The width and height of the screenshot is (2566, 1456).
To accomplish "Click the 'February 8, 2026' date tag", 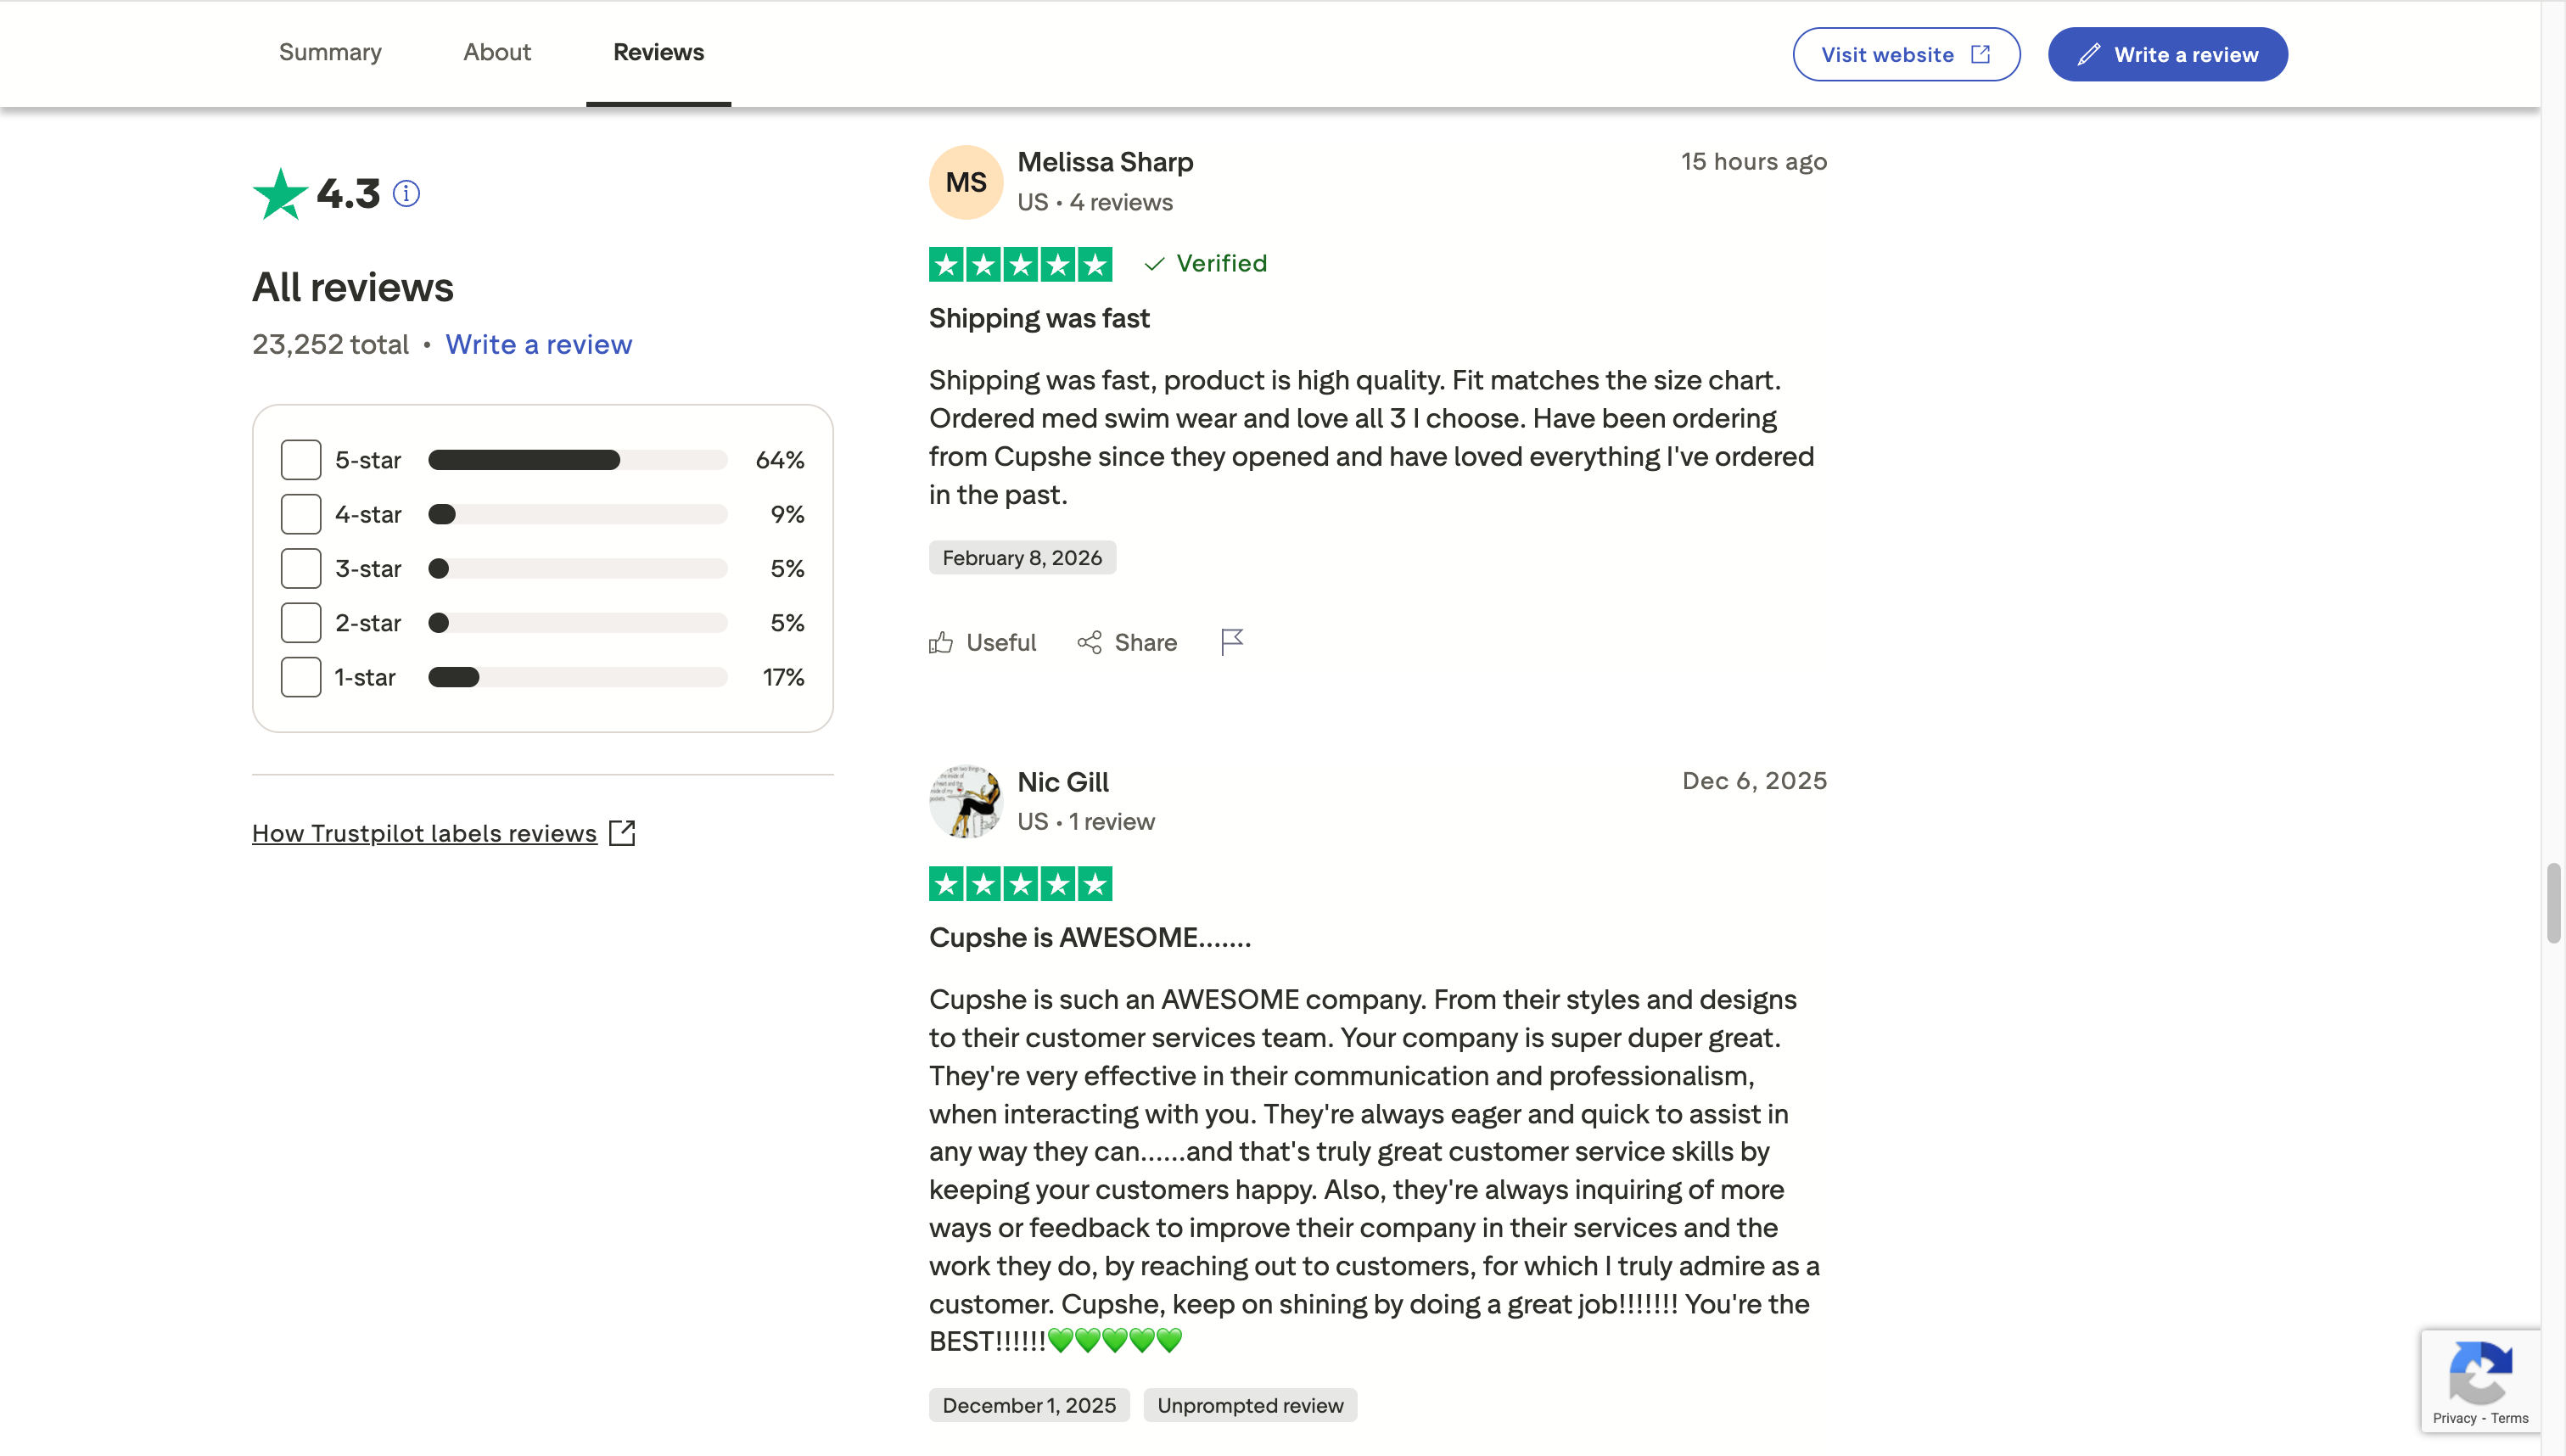I will [x=1021, y=557].
